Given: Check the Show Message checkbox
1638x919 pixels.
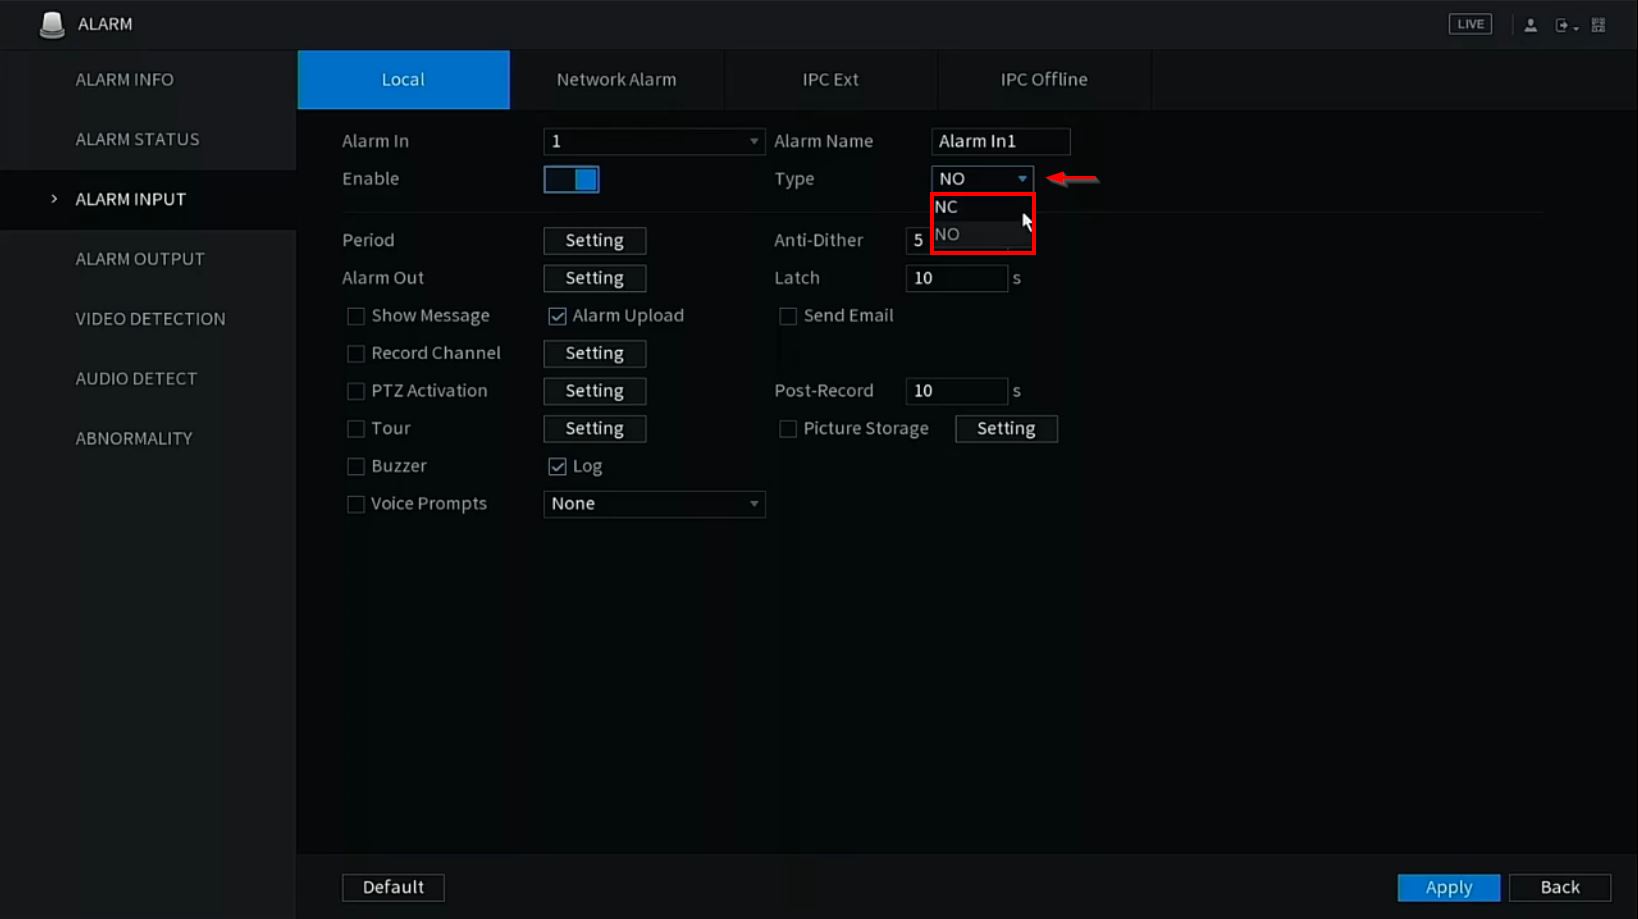Looking at the screenshot, I should (x=355, y=316).
